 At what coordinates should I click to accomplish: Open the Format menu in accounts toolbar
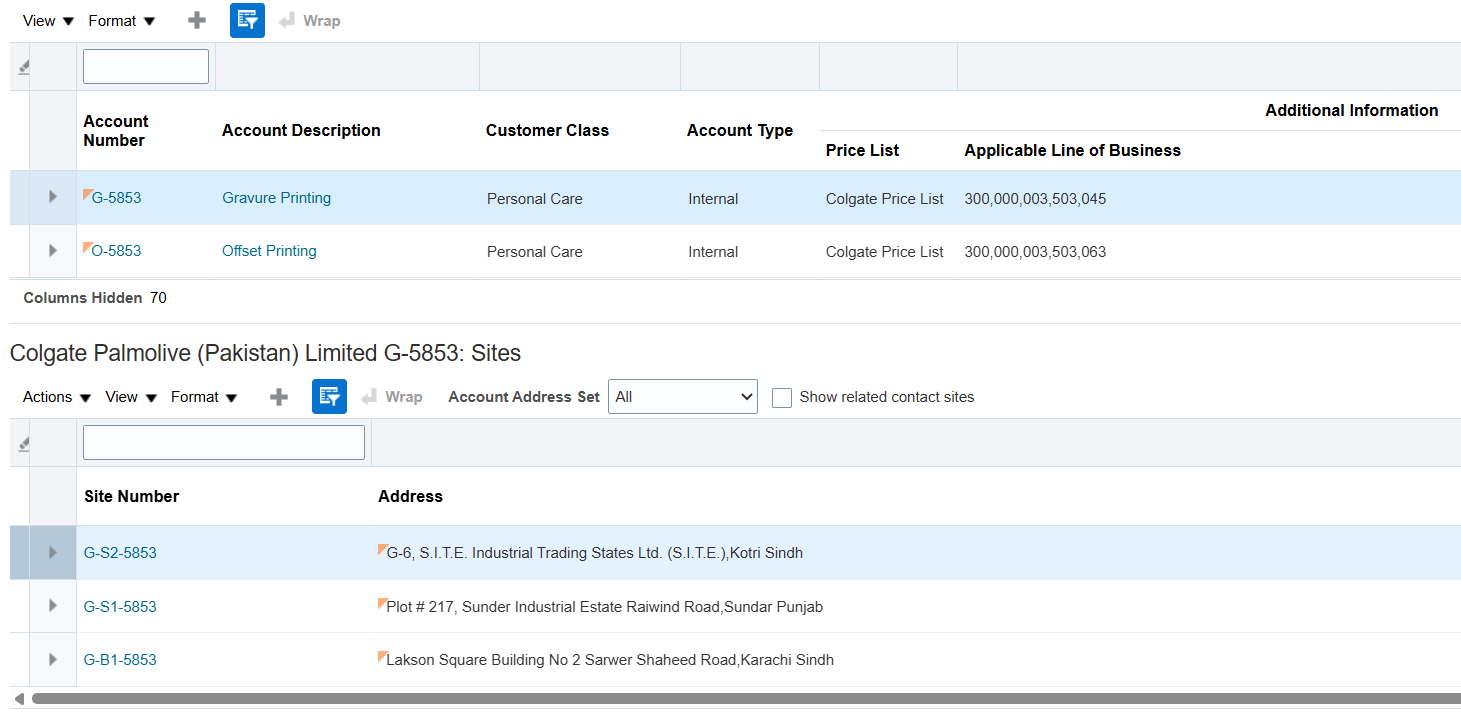(122, 20)
